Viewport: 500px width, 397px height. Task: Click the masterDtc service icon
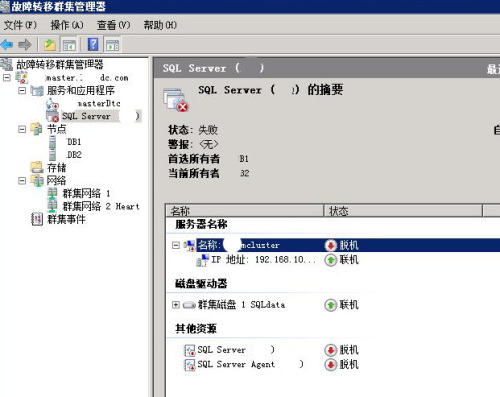tap(52, 104)
